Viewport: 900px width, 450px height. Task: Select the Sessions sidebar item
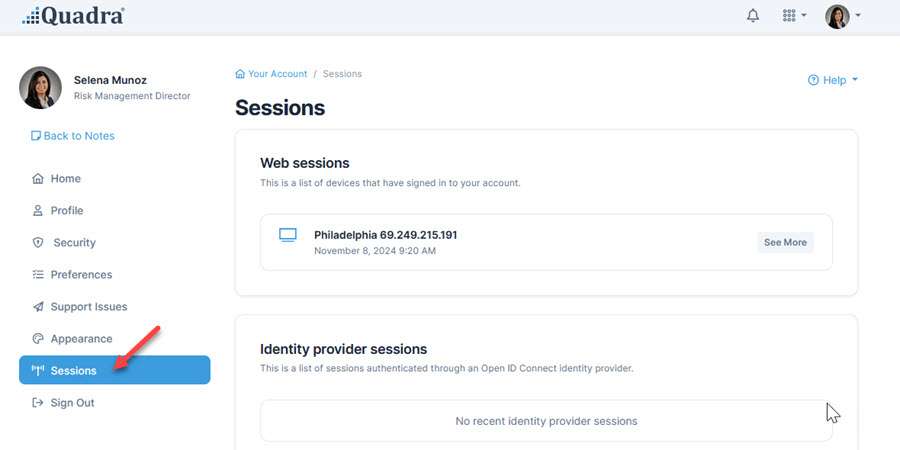(x=115, y=370)
